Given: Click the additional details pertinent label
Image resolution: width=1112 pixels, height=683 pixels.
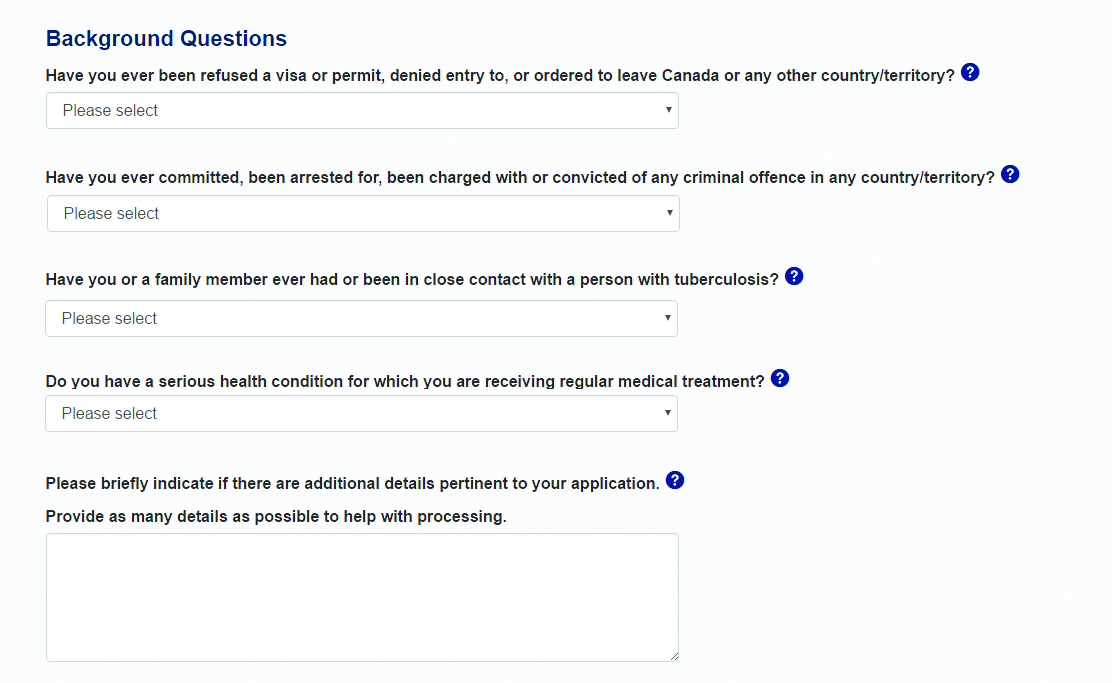Looking at the screenshot, I should 352,484.
